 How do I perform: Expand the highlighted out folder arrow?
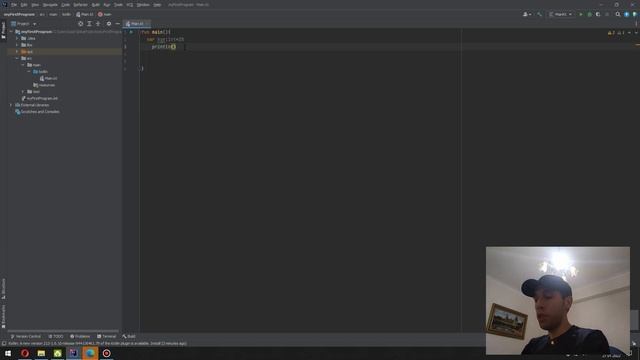[18, 51]
